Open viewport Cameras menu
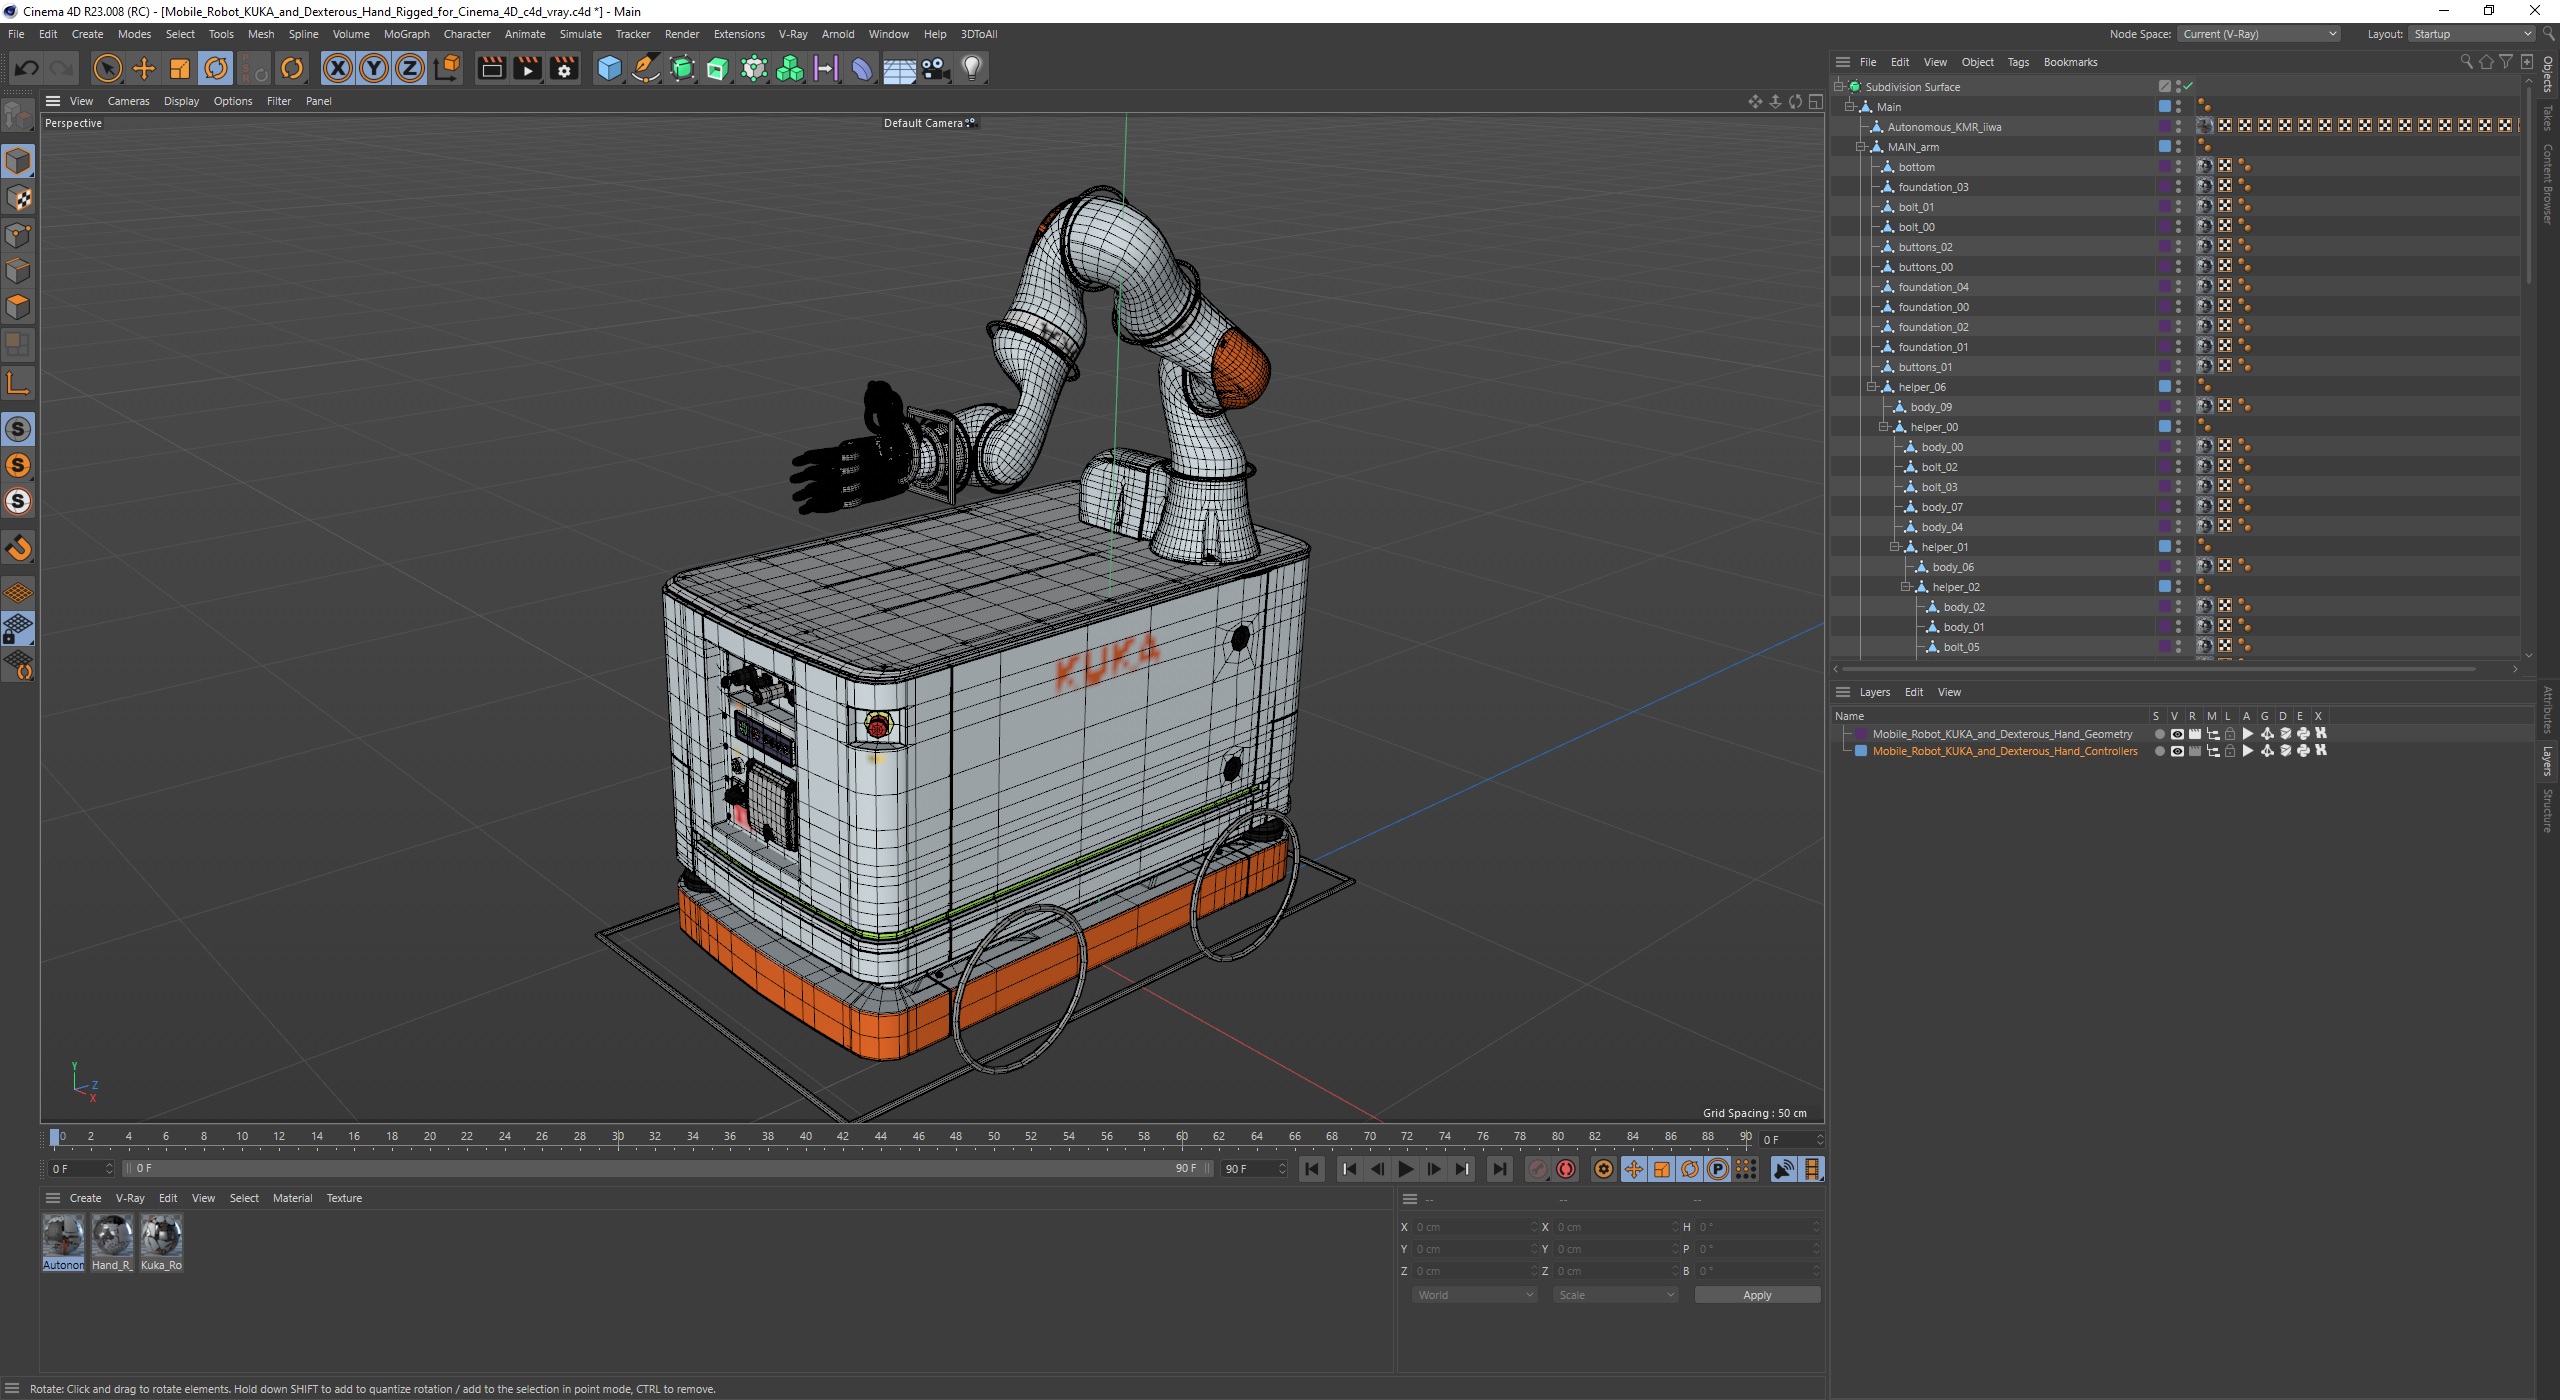The image size is (2560, 1400). pyautogui.click(x=128, y=101)
